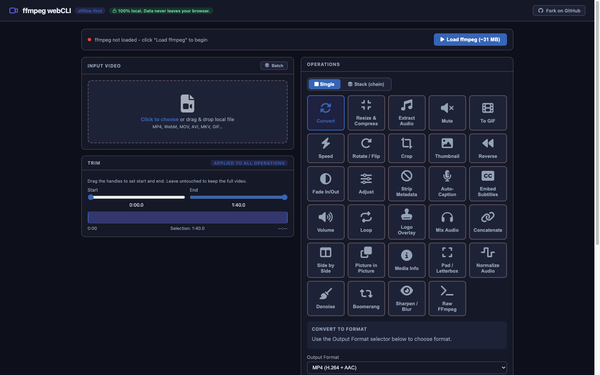Screen dimensions: 600x375
Task: Click Load ffmpeg (~31 MB) button
Action: pyautogui.click(x=470, y=39)
